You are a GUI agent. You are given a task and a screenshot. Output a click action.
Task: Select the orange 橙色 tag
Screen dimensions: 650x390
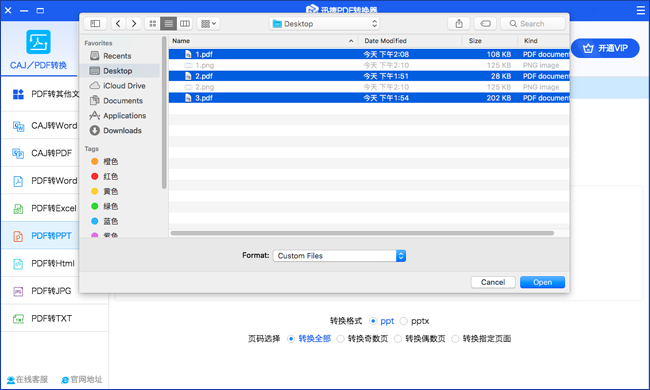(x=105, y=162)
